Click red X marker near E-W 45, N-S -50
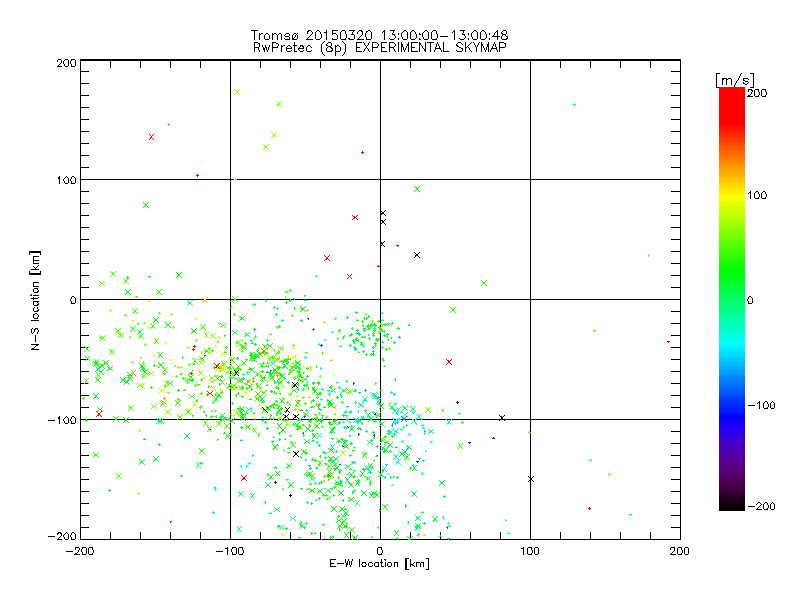800x600 pixels. coord(449,362)
